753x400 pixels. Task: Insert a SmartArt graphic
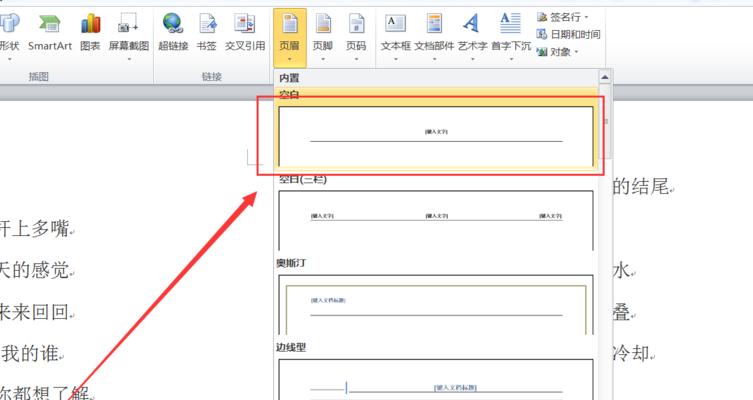pyautogui.click(x=50, y=34)
